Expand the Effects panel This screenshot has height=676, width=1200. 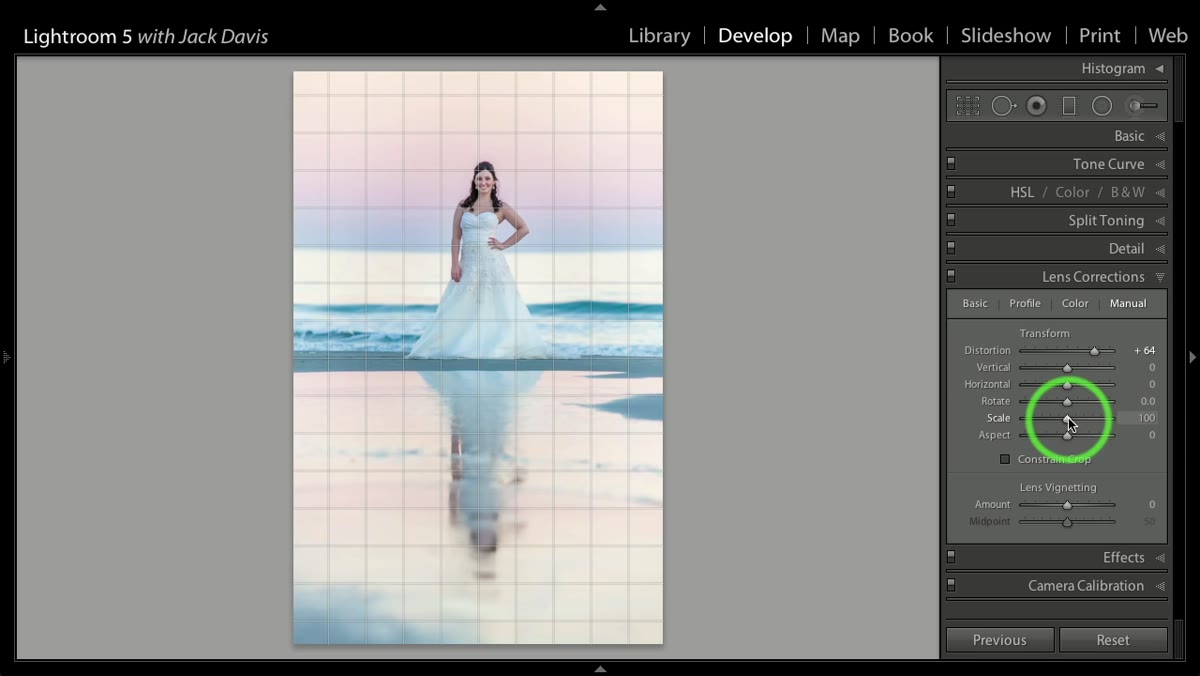pyautogui.click(x=1160, y=558)
